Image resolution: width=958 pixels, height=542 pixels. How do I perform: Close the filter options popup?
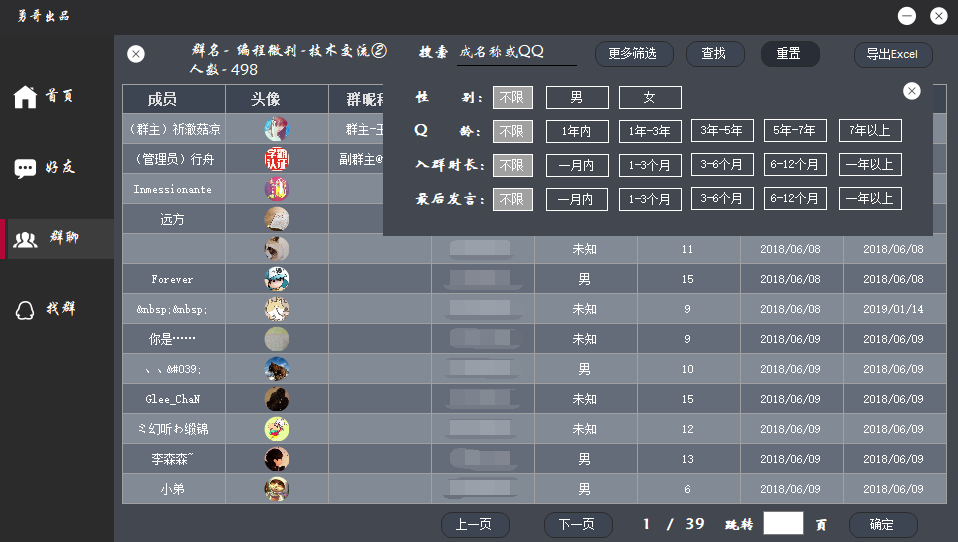pyautogui.click(x=911, y=91)
